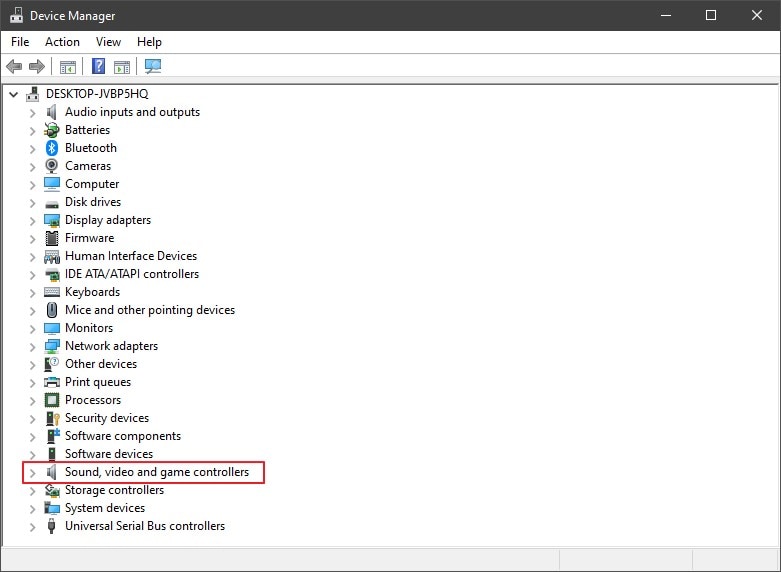781x572 pixels.
Task: Select the Storage controllers label
Action: 115,490
